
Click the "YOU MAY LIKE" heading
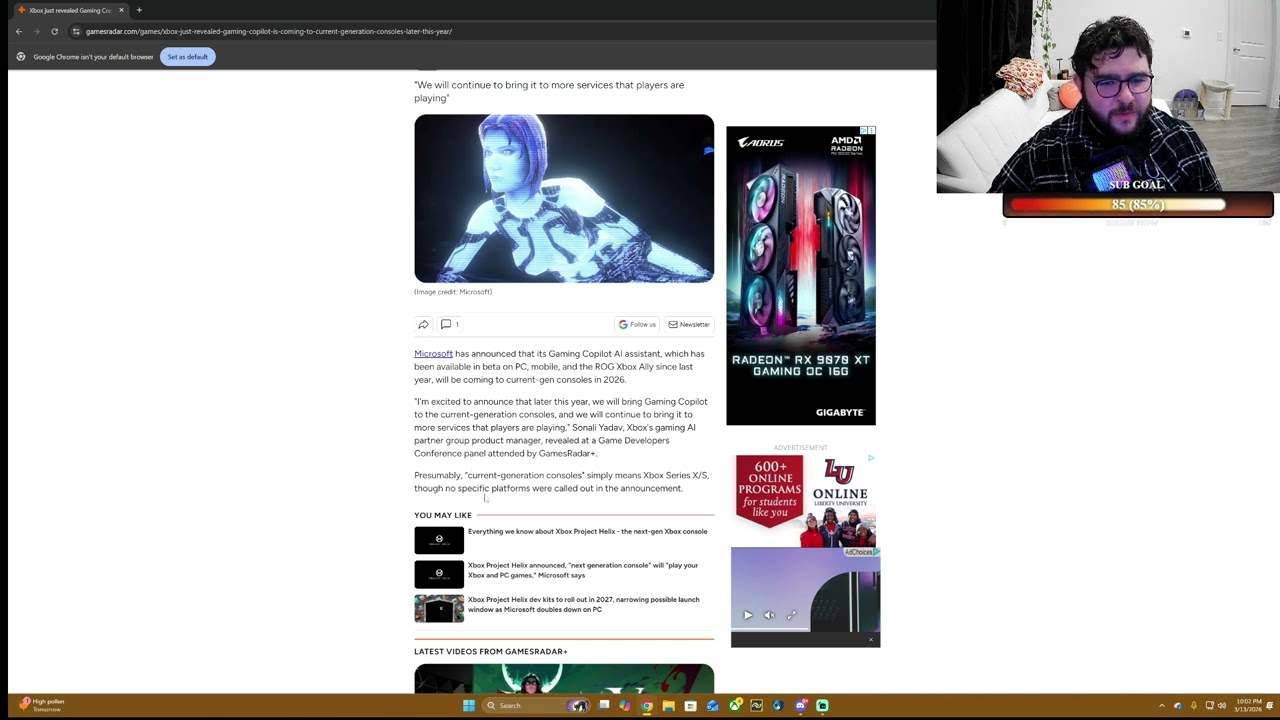(x=443, y=516)
